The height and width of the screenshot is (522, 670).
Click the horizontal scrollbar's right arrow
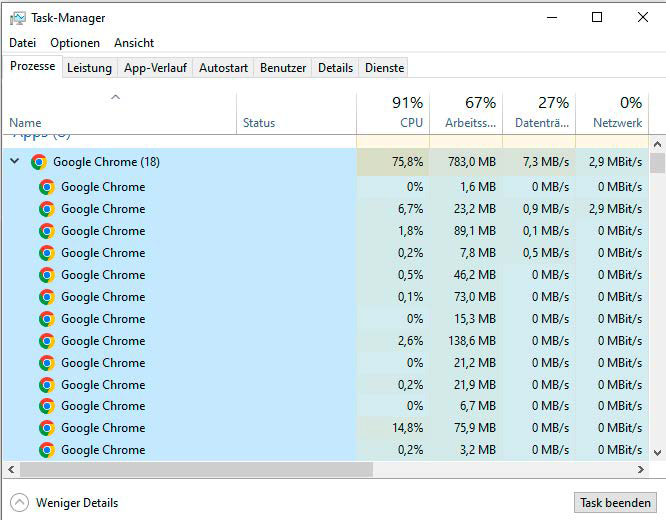[641, 469]
